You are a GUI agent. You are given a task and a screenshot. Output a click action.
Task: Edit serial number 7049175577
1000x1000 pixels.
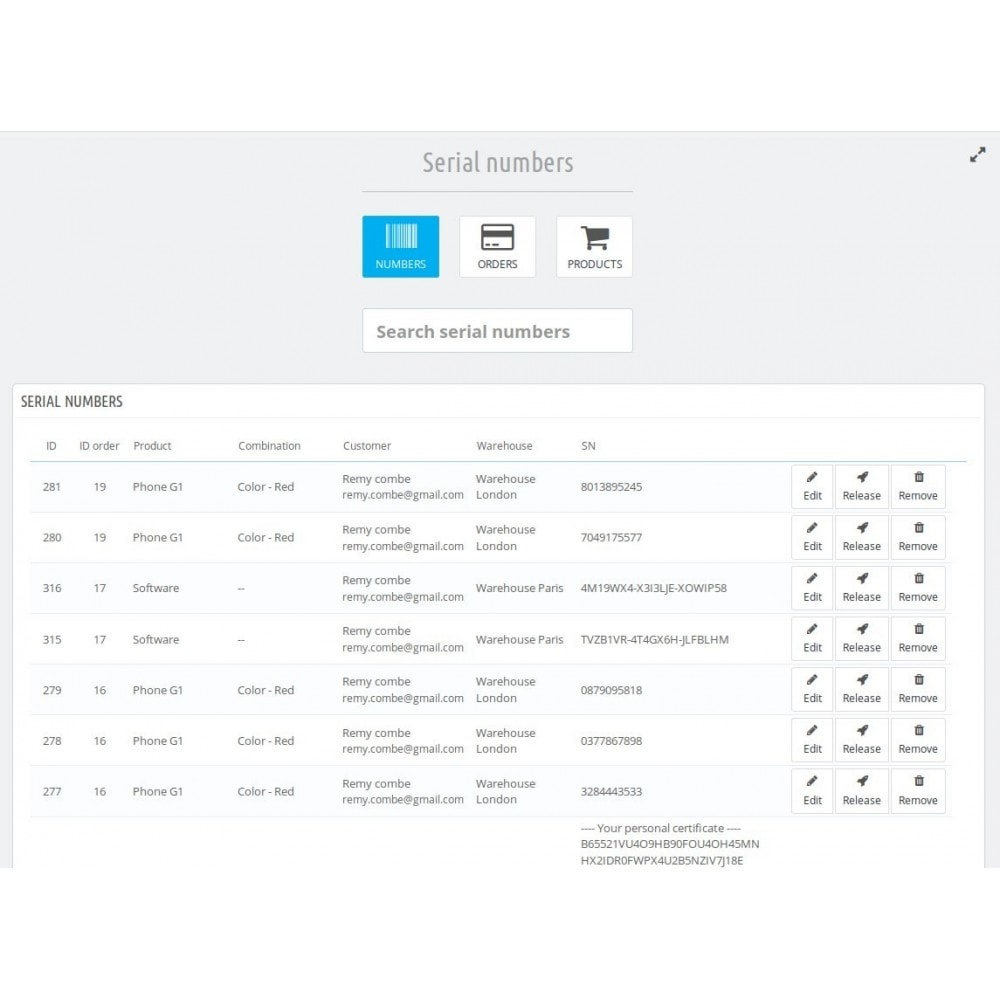(x=812, y=538)
